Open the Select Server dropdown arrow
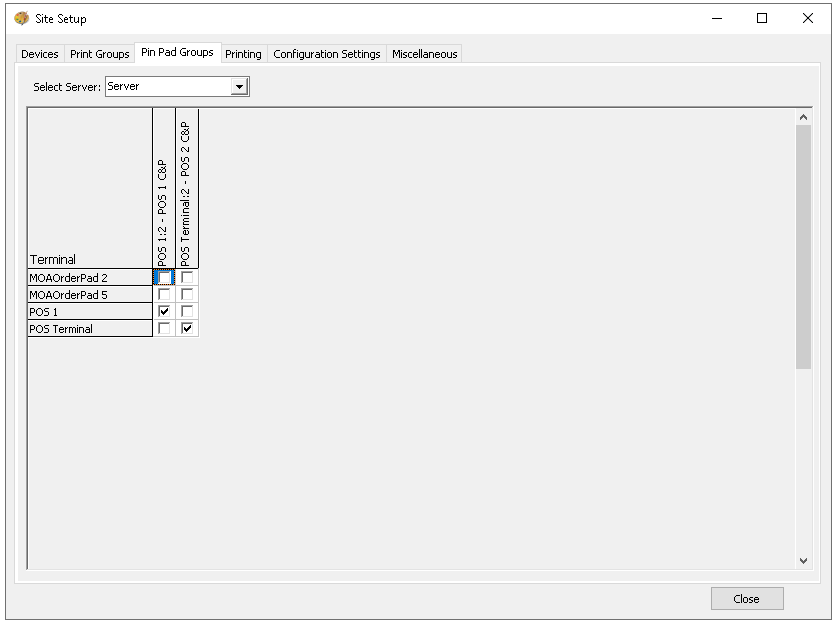This screenshot has width=836, height=621. click(239, 87)
